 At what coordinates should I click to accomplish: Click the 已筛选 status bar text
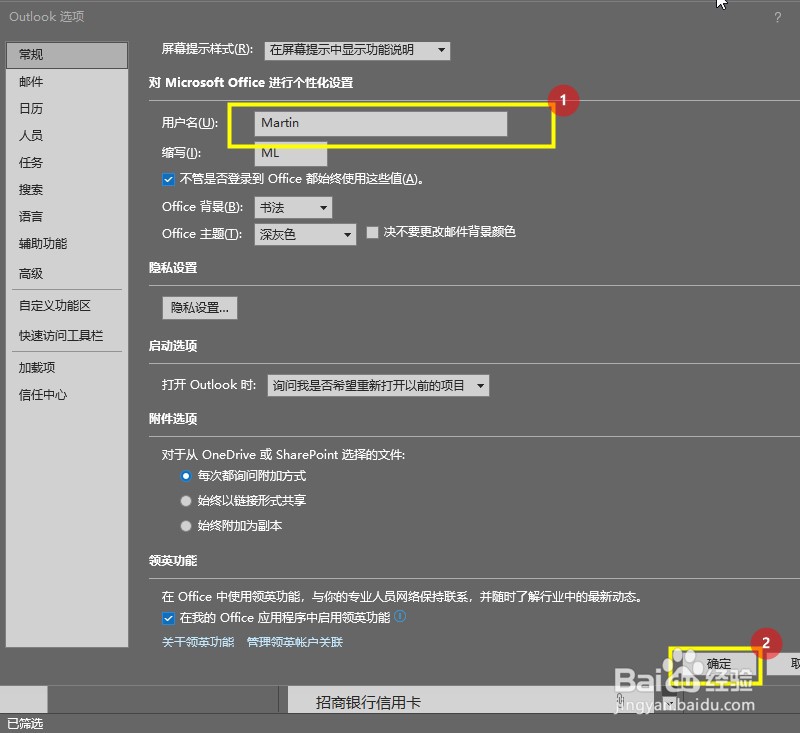[x=25, y=724]
